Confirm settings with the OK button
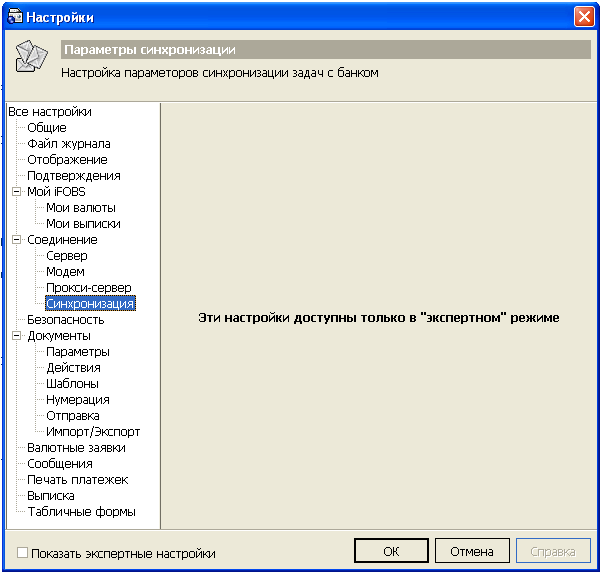The width and height of the screenshot is (602, 575). [391, 551]
